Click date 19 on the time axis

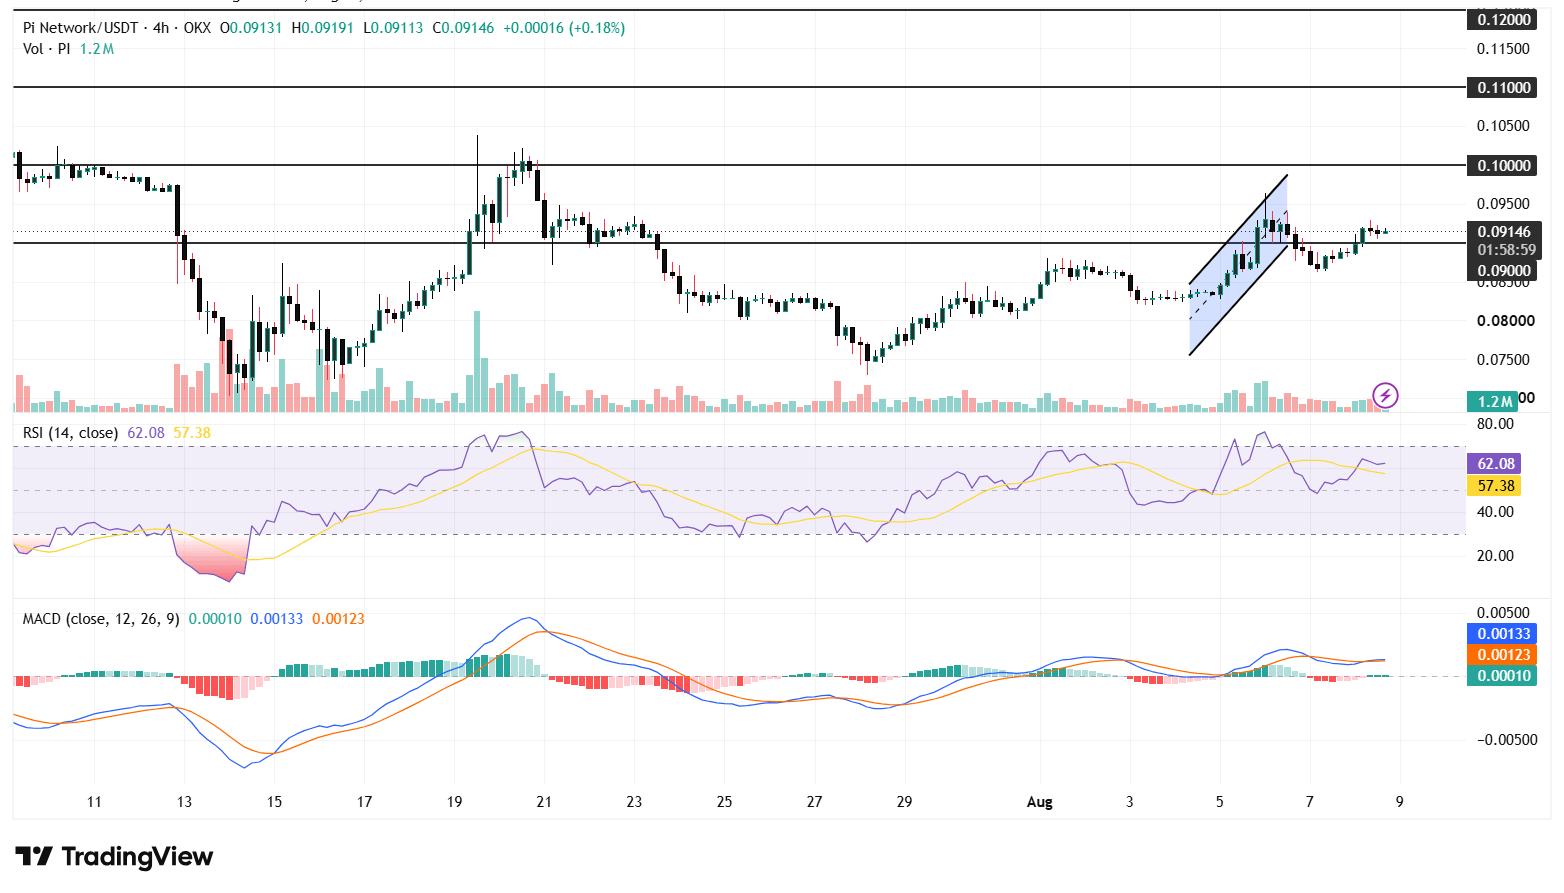[x=454, y=802]
